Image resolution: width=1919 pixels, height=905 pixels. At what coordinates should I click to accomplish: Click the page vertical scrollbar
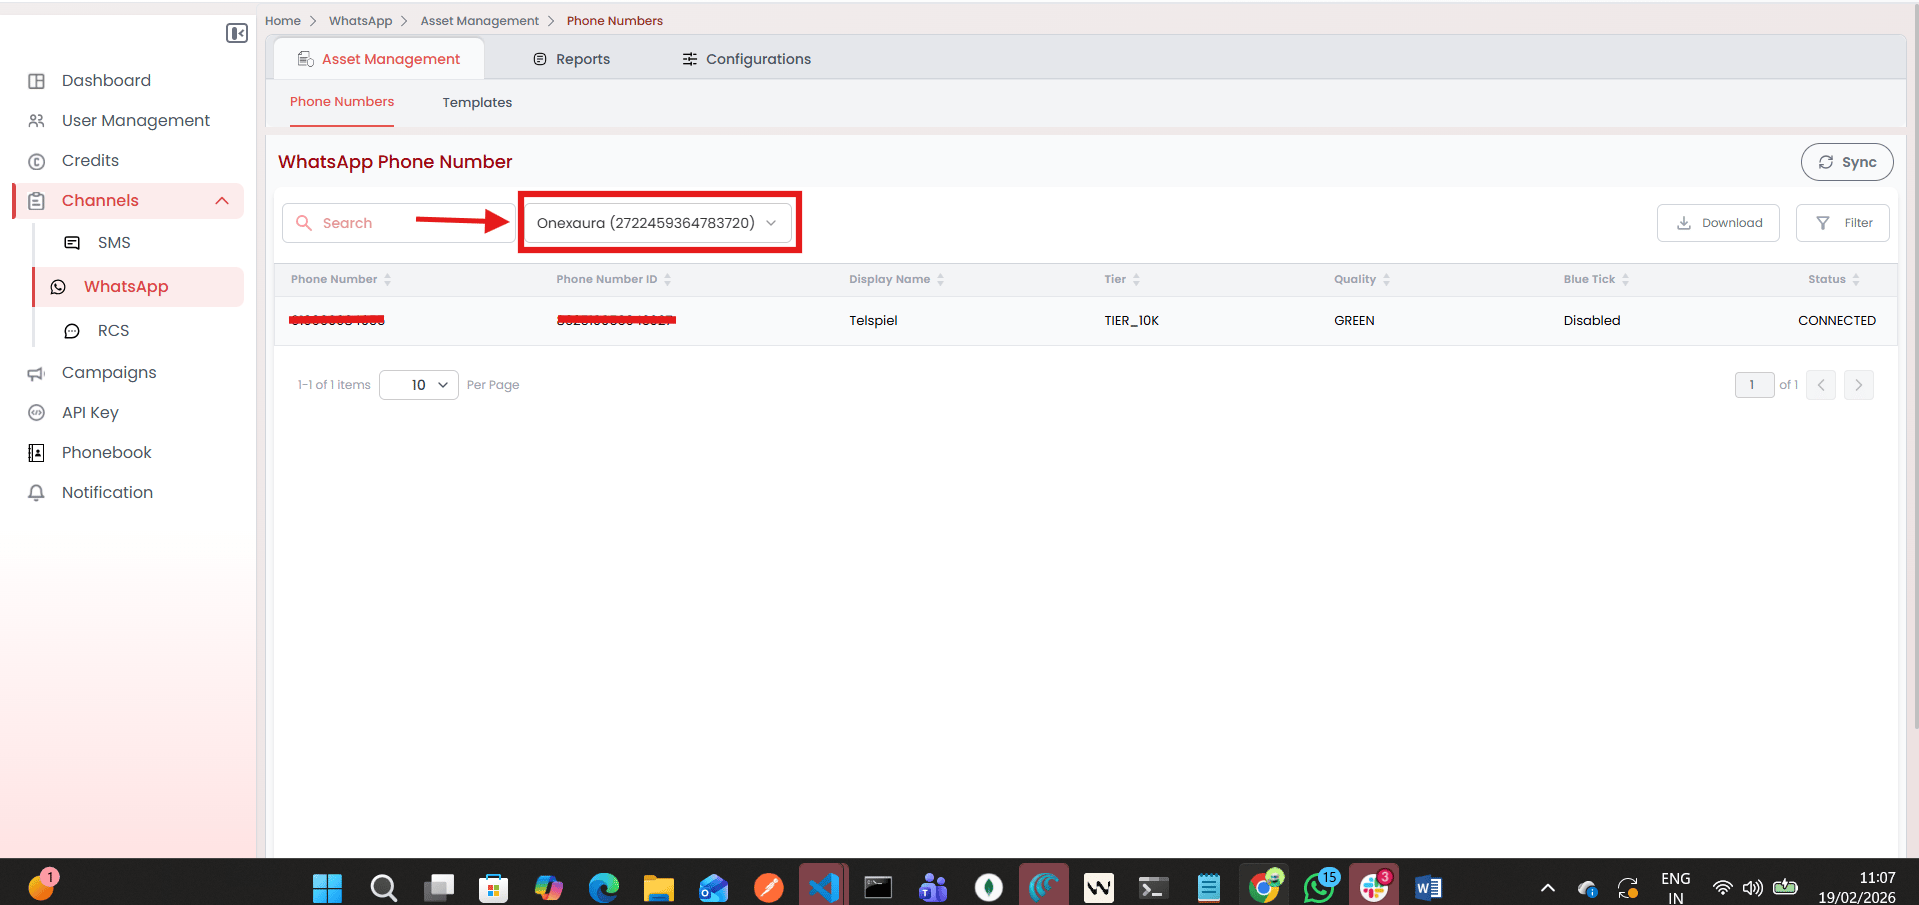click(1914, 366)
